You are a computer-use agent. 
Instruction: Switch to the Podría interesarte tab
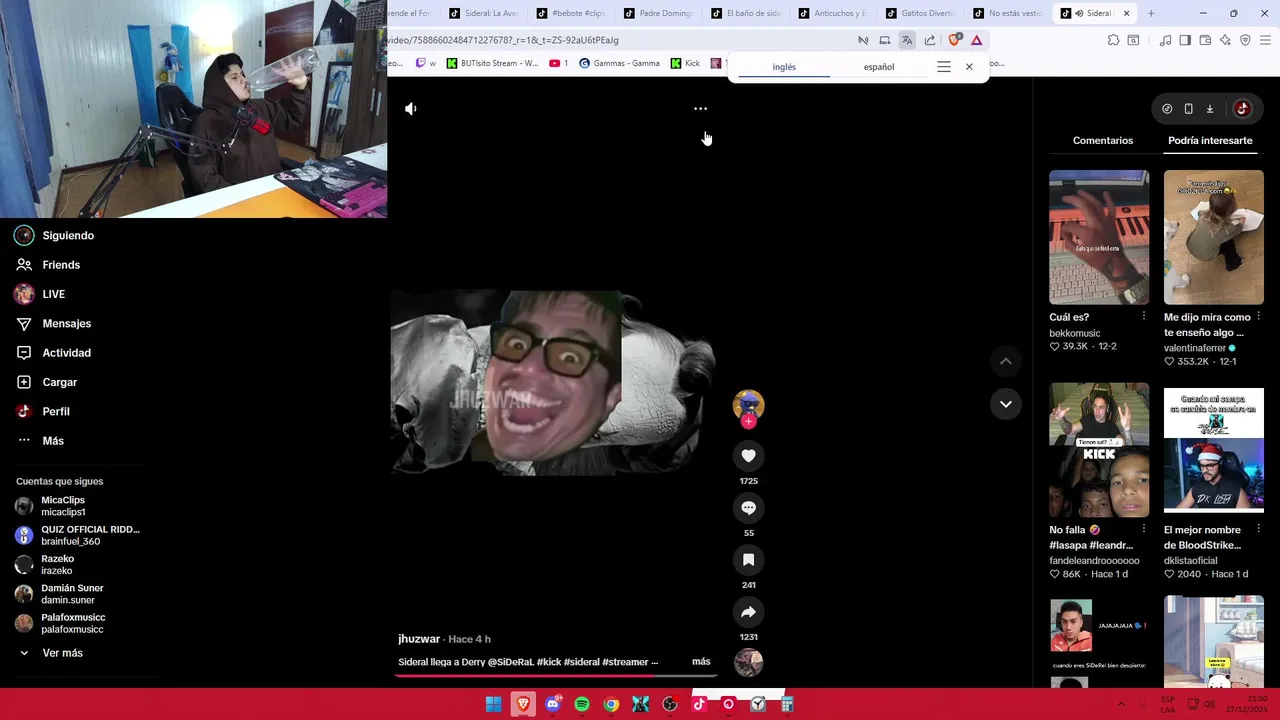point(1210,140)
